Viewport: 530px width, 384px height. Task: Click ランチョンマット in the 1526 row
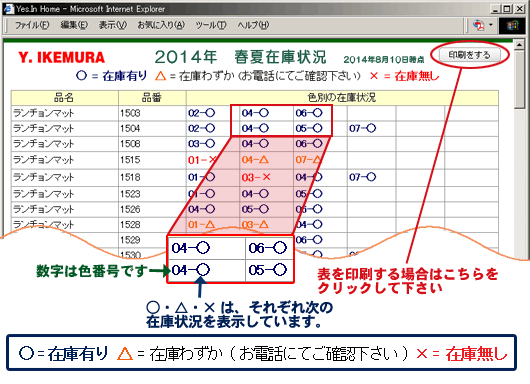(43, 209)
